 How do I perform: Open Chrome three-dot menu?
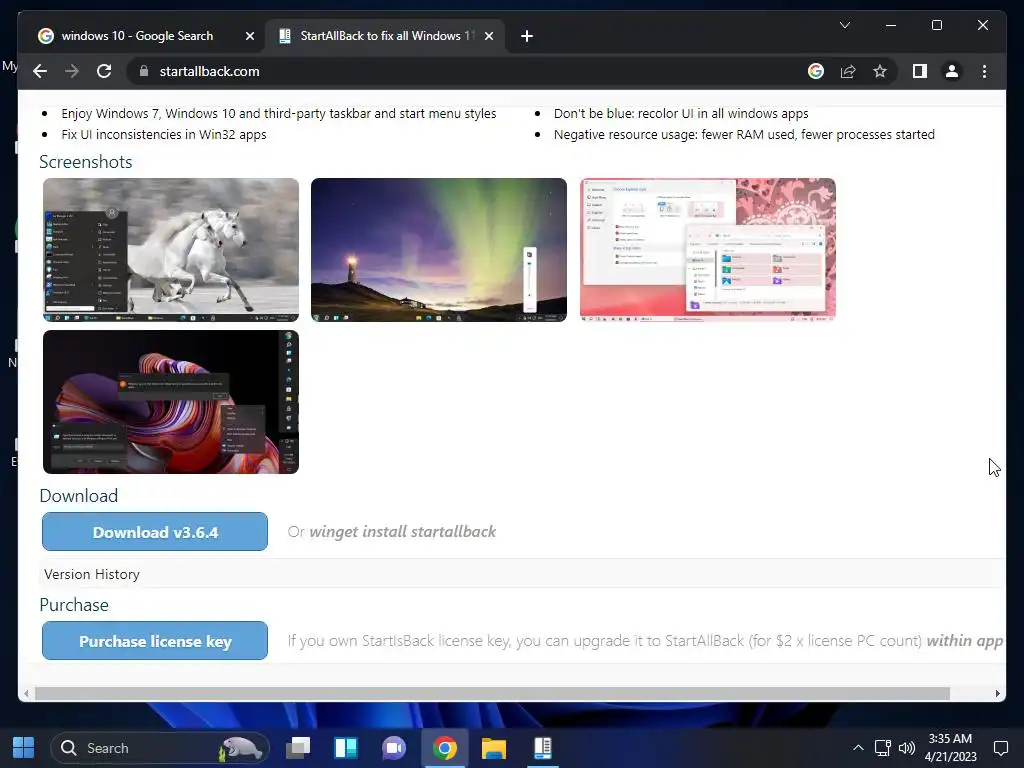point(984,71)
